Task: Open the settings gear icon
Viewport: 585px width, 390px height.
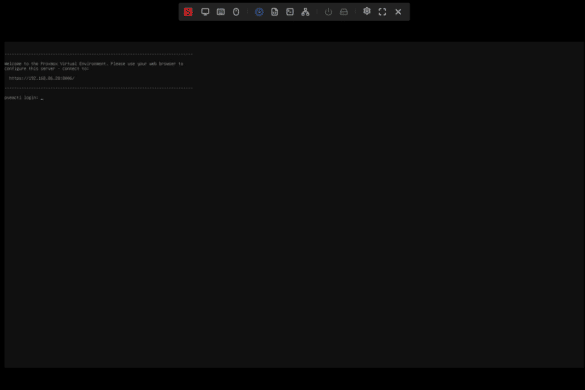Action: pyautogui.click(x=367, y=11)
